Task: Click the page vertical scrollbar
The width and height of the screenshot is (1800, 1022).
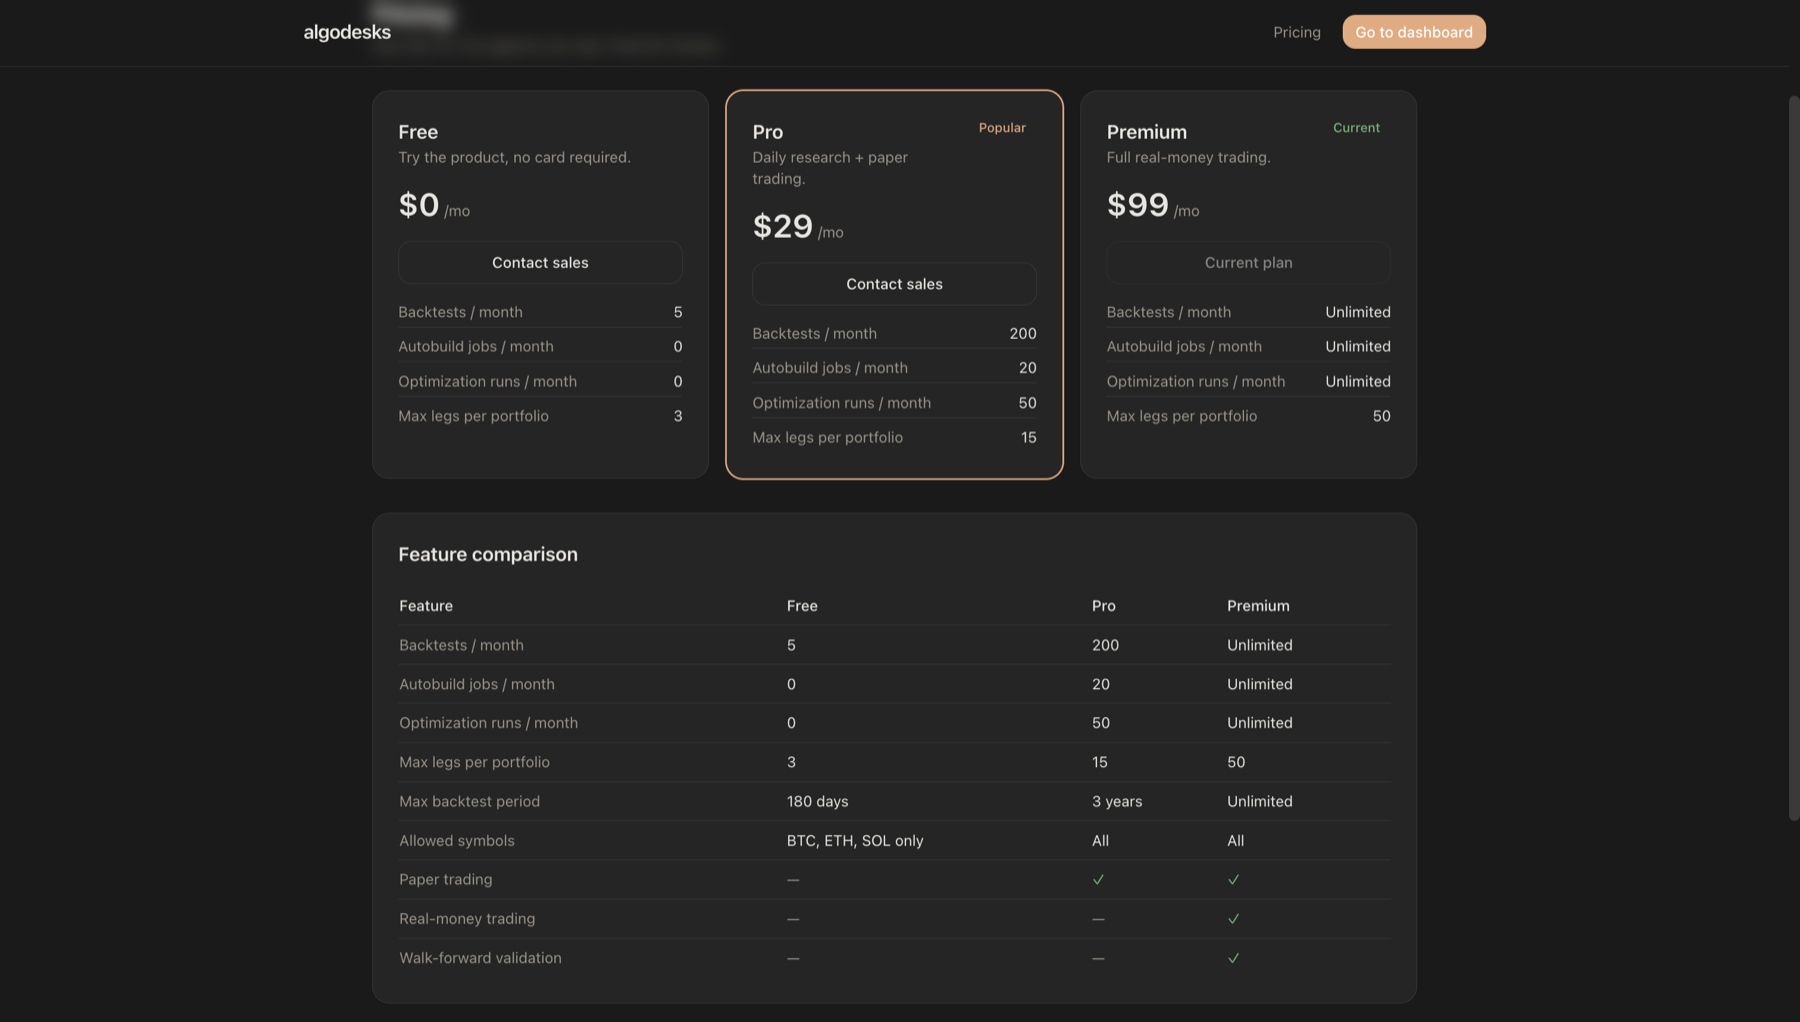Action: click(1793, 458)
